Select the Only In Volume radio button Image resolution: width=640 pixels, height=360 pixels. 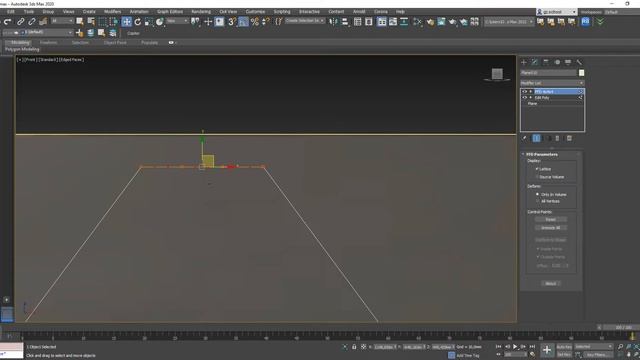point(537,194)
